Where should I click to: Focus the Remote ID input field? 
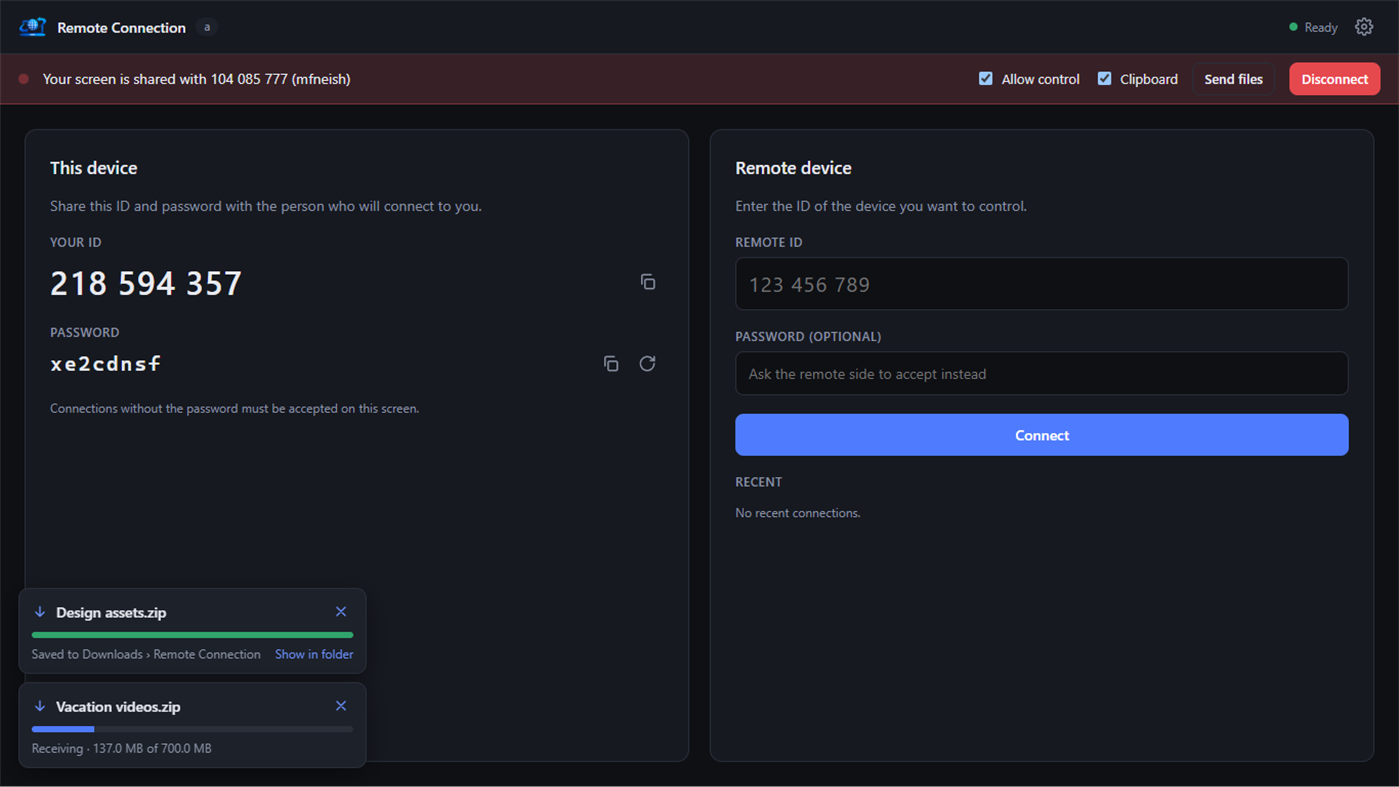pyautogui.click(x=1042, y=284)
